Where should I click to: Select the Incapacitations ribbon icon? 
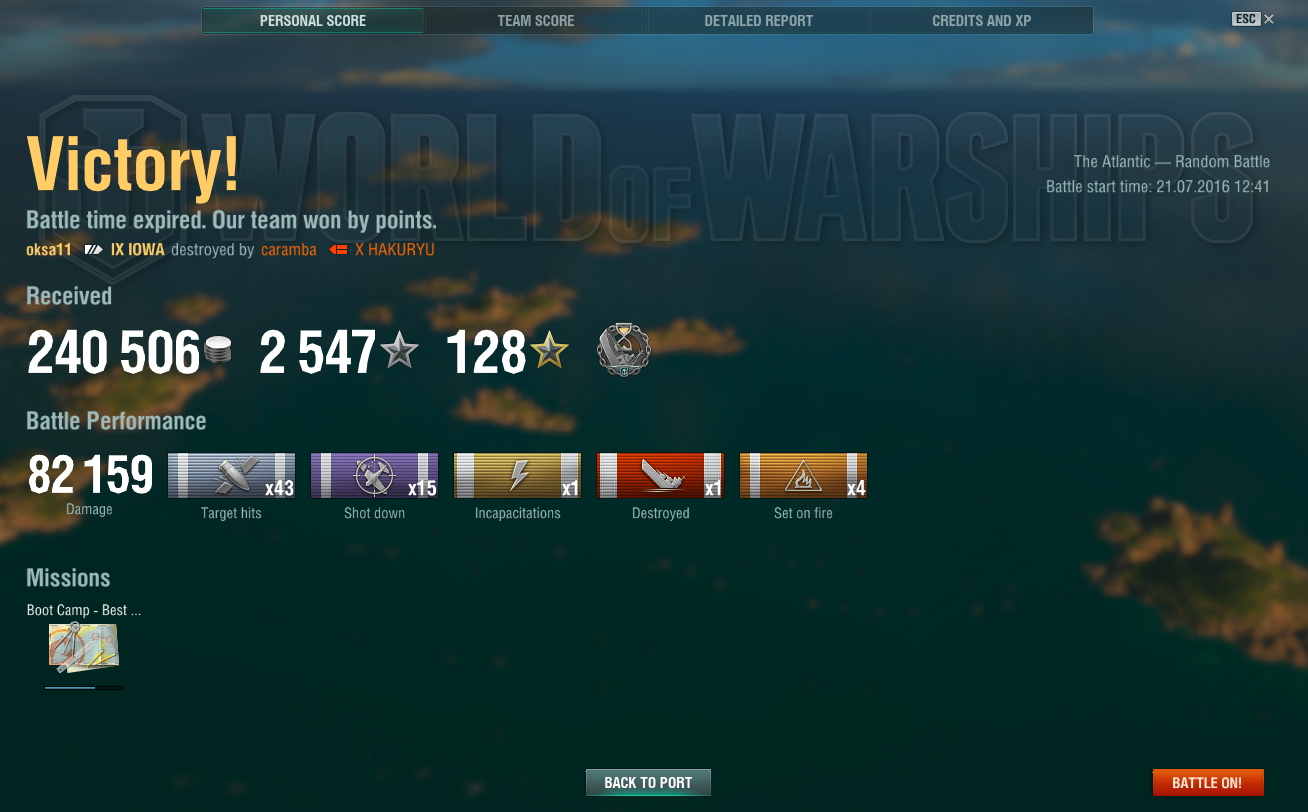pos(517,476)
